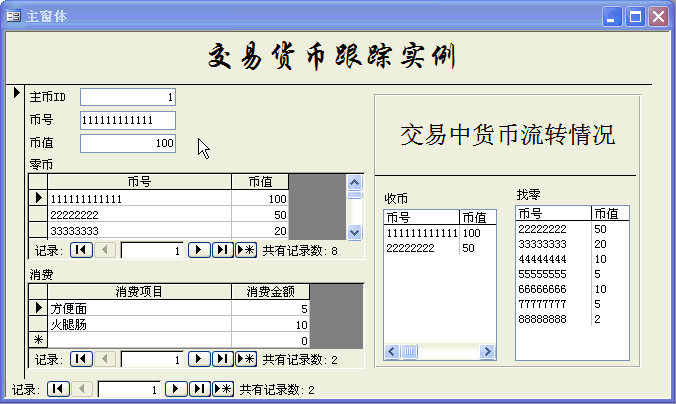The image size is (676, 404).
Task: Click 消费项目 column header
Action: (139, 292)
